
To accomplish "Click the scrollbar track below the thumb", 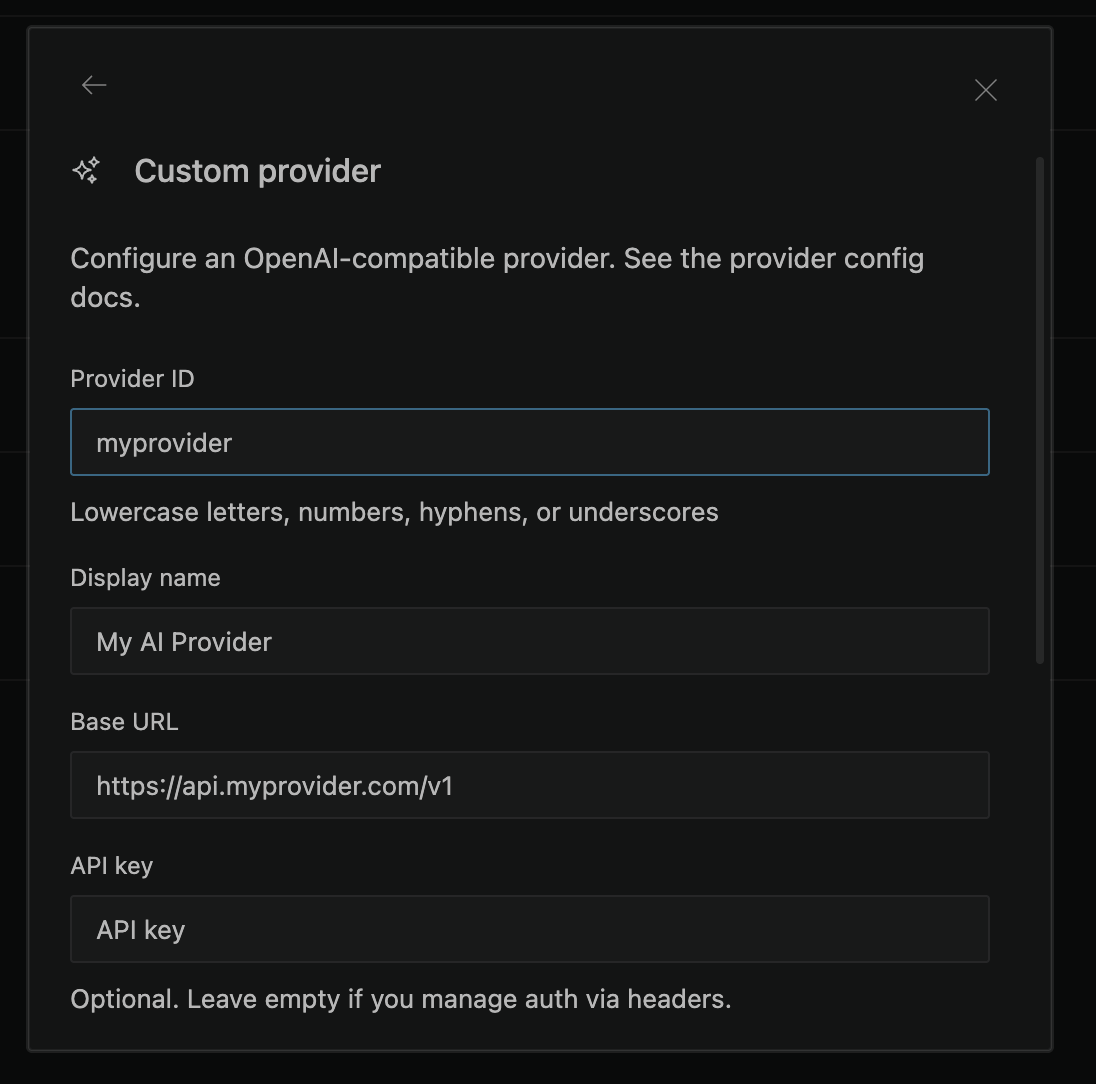I will tap(1040, 850).
